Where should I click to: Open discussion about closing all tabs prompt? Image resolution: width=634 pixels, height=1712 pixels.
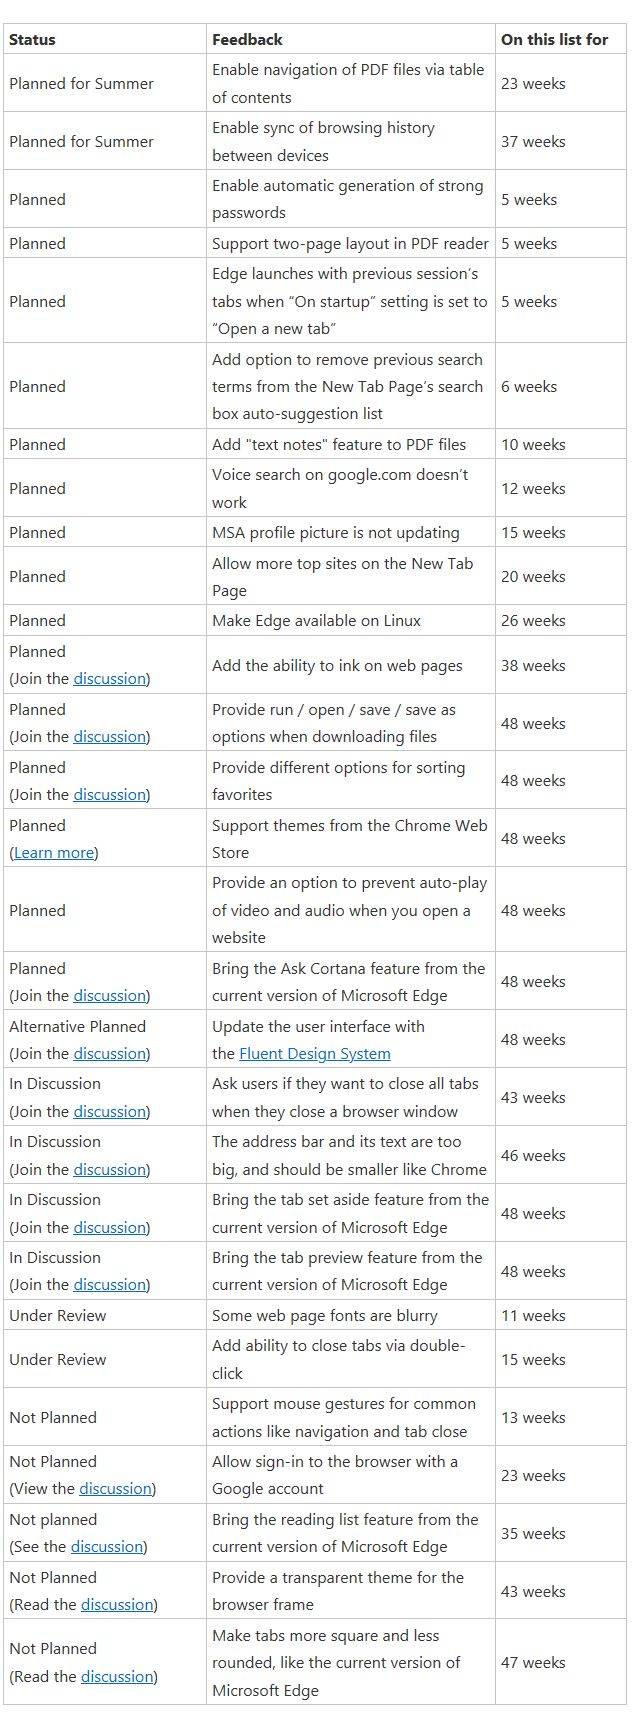110,1112
